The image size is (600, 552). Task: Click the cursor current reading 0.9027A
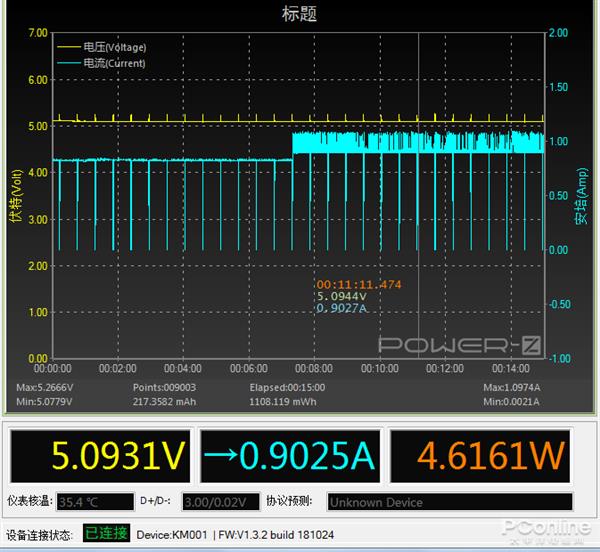click(342, 308)
